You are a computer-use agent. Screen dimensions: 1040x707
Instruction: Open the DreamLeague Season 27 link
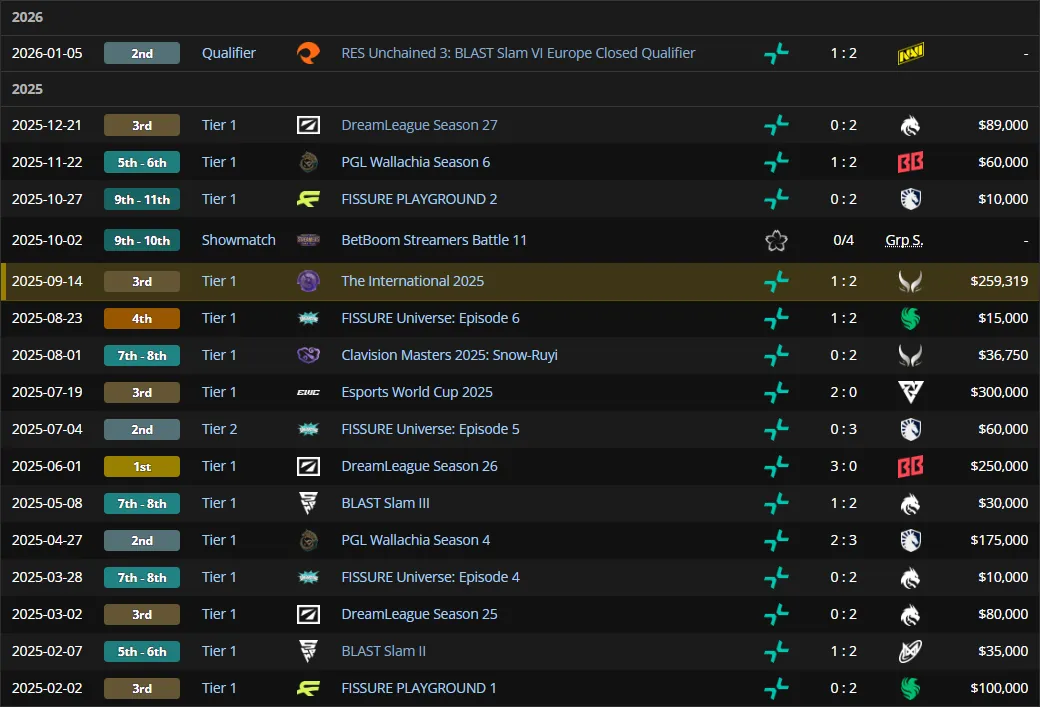click(x=419, y=125)
